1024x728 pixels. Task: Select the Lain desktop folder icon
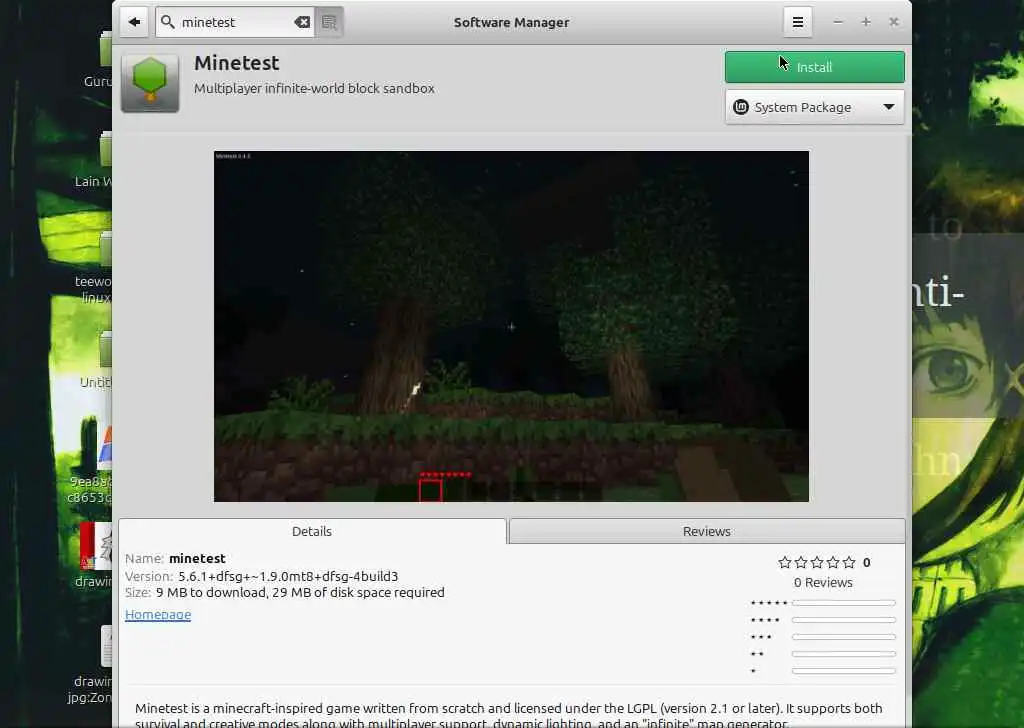coord(105,149)
